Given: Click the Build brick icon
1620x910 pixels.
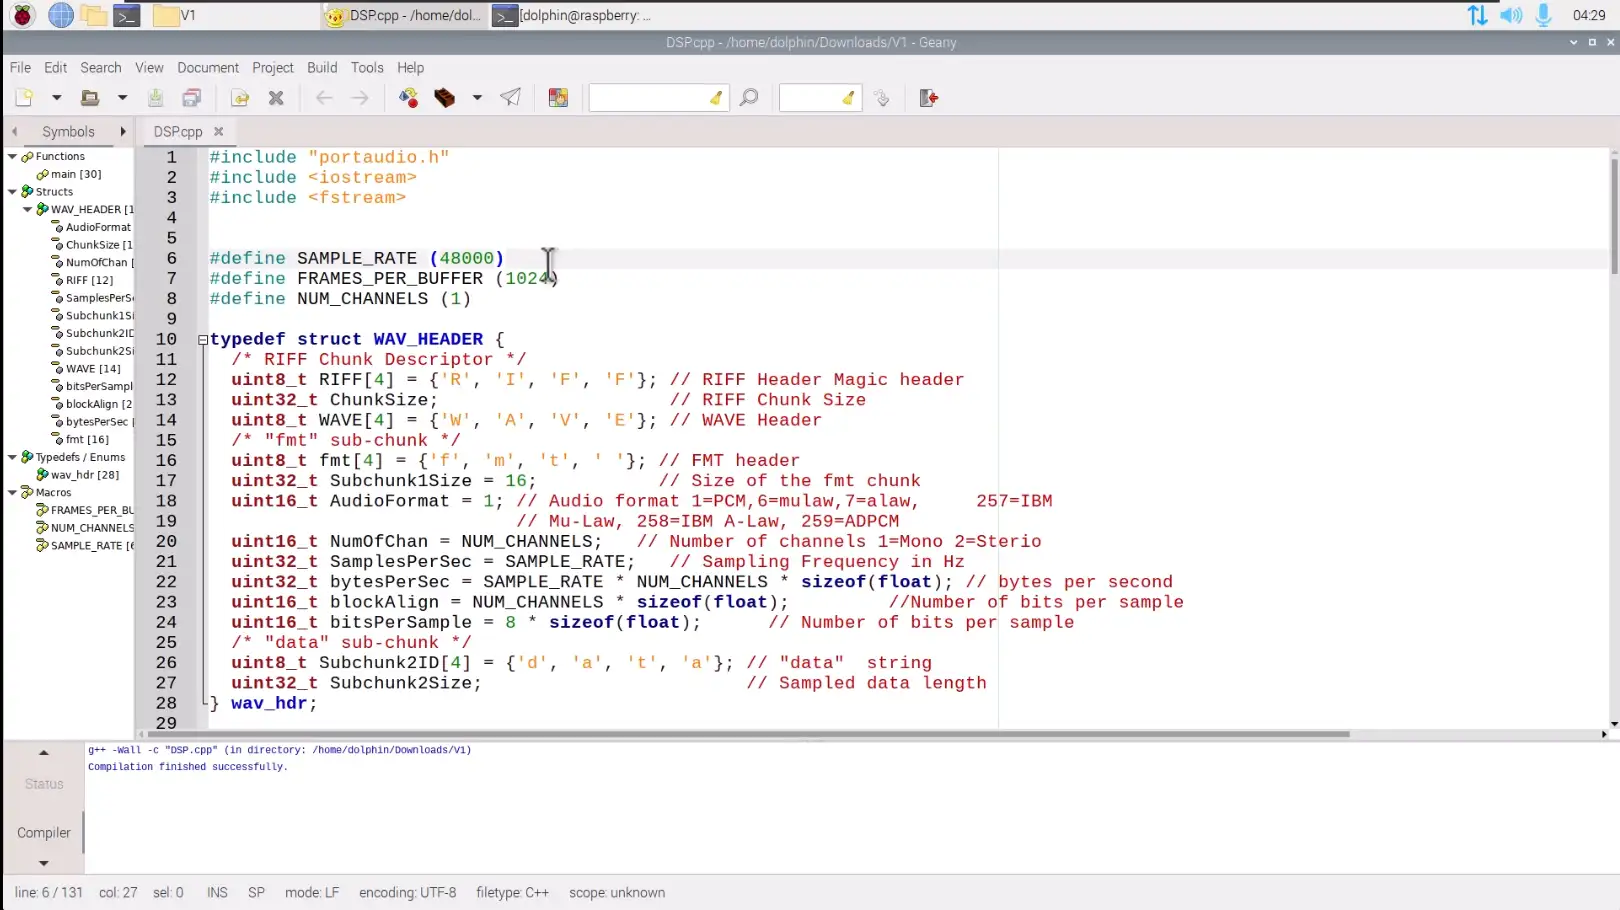Looking at the screenshot, I should pos(444,98).
